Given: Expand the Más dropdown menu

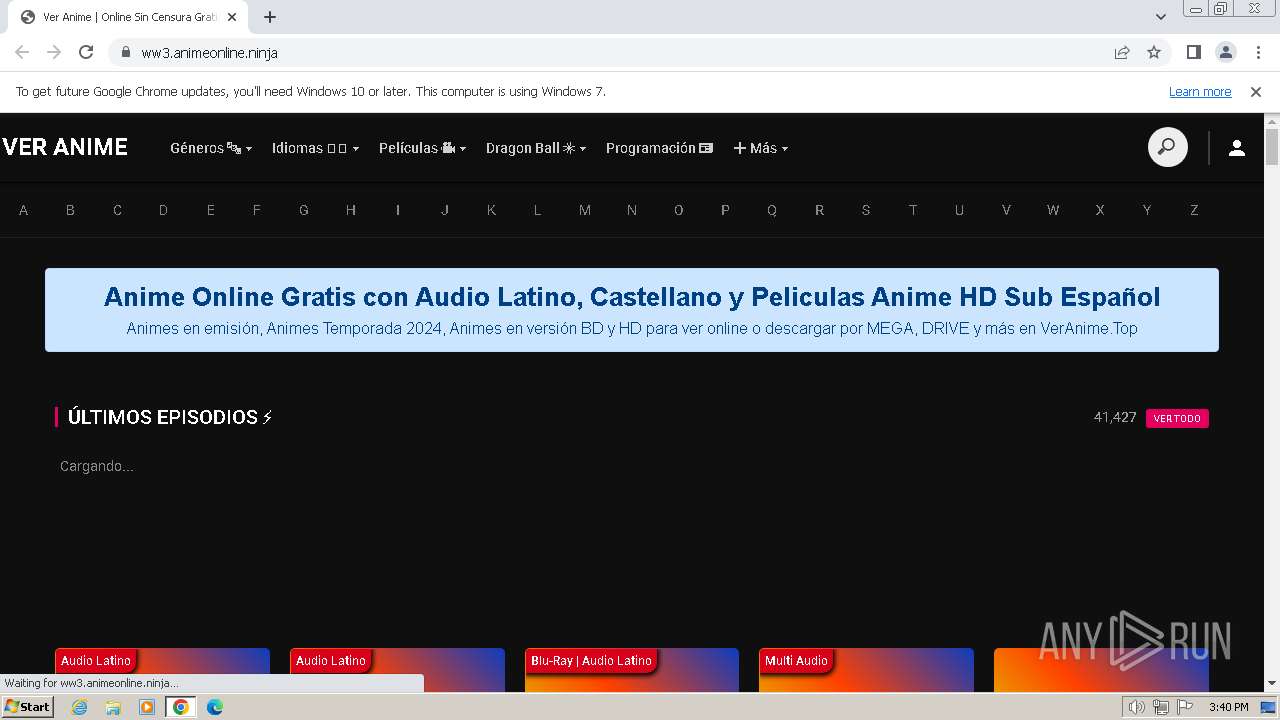Looking at the screenshot, I should [x=761, y=148].
